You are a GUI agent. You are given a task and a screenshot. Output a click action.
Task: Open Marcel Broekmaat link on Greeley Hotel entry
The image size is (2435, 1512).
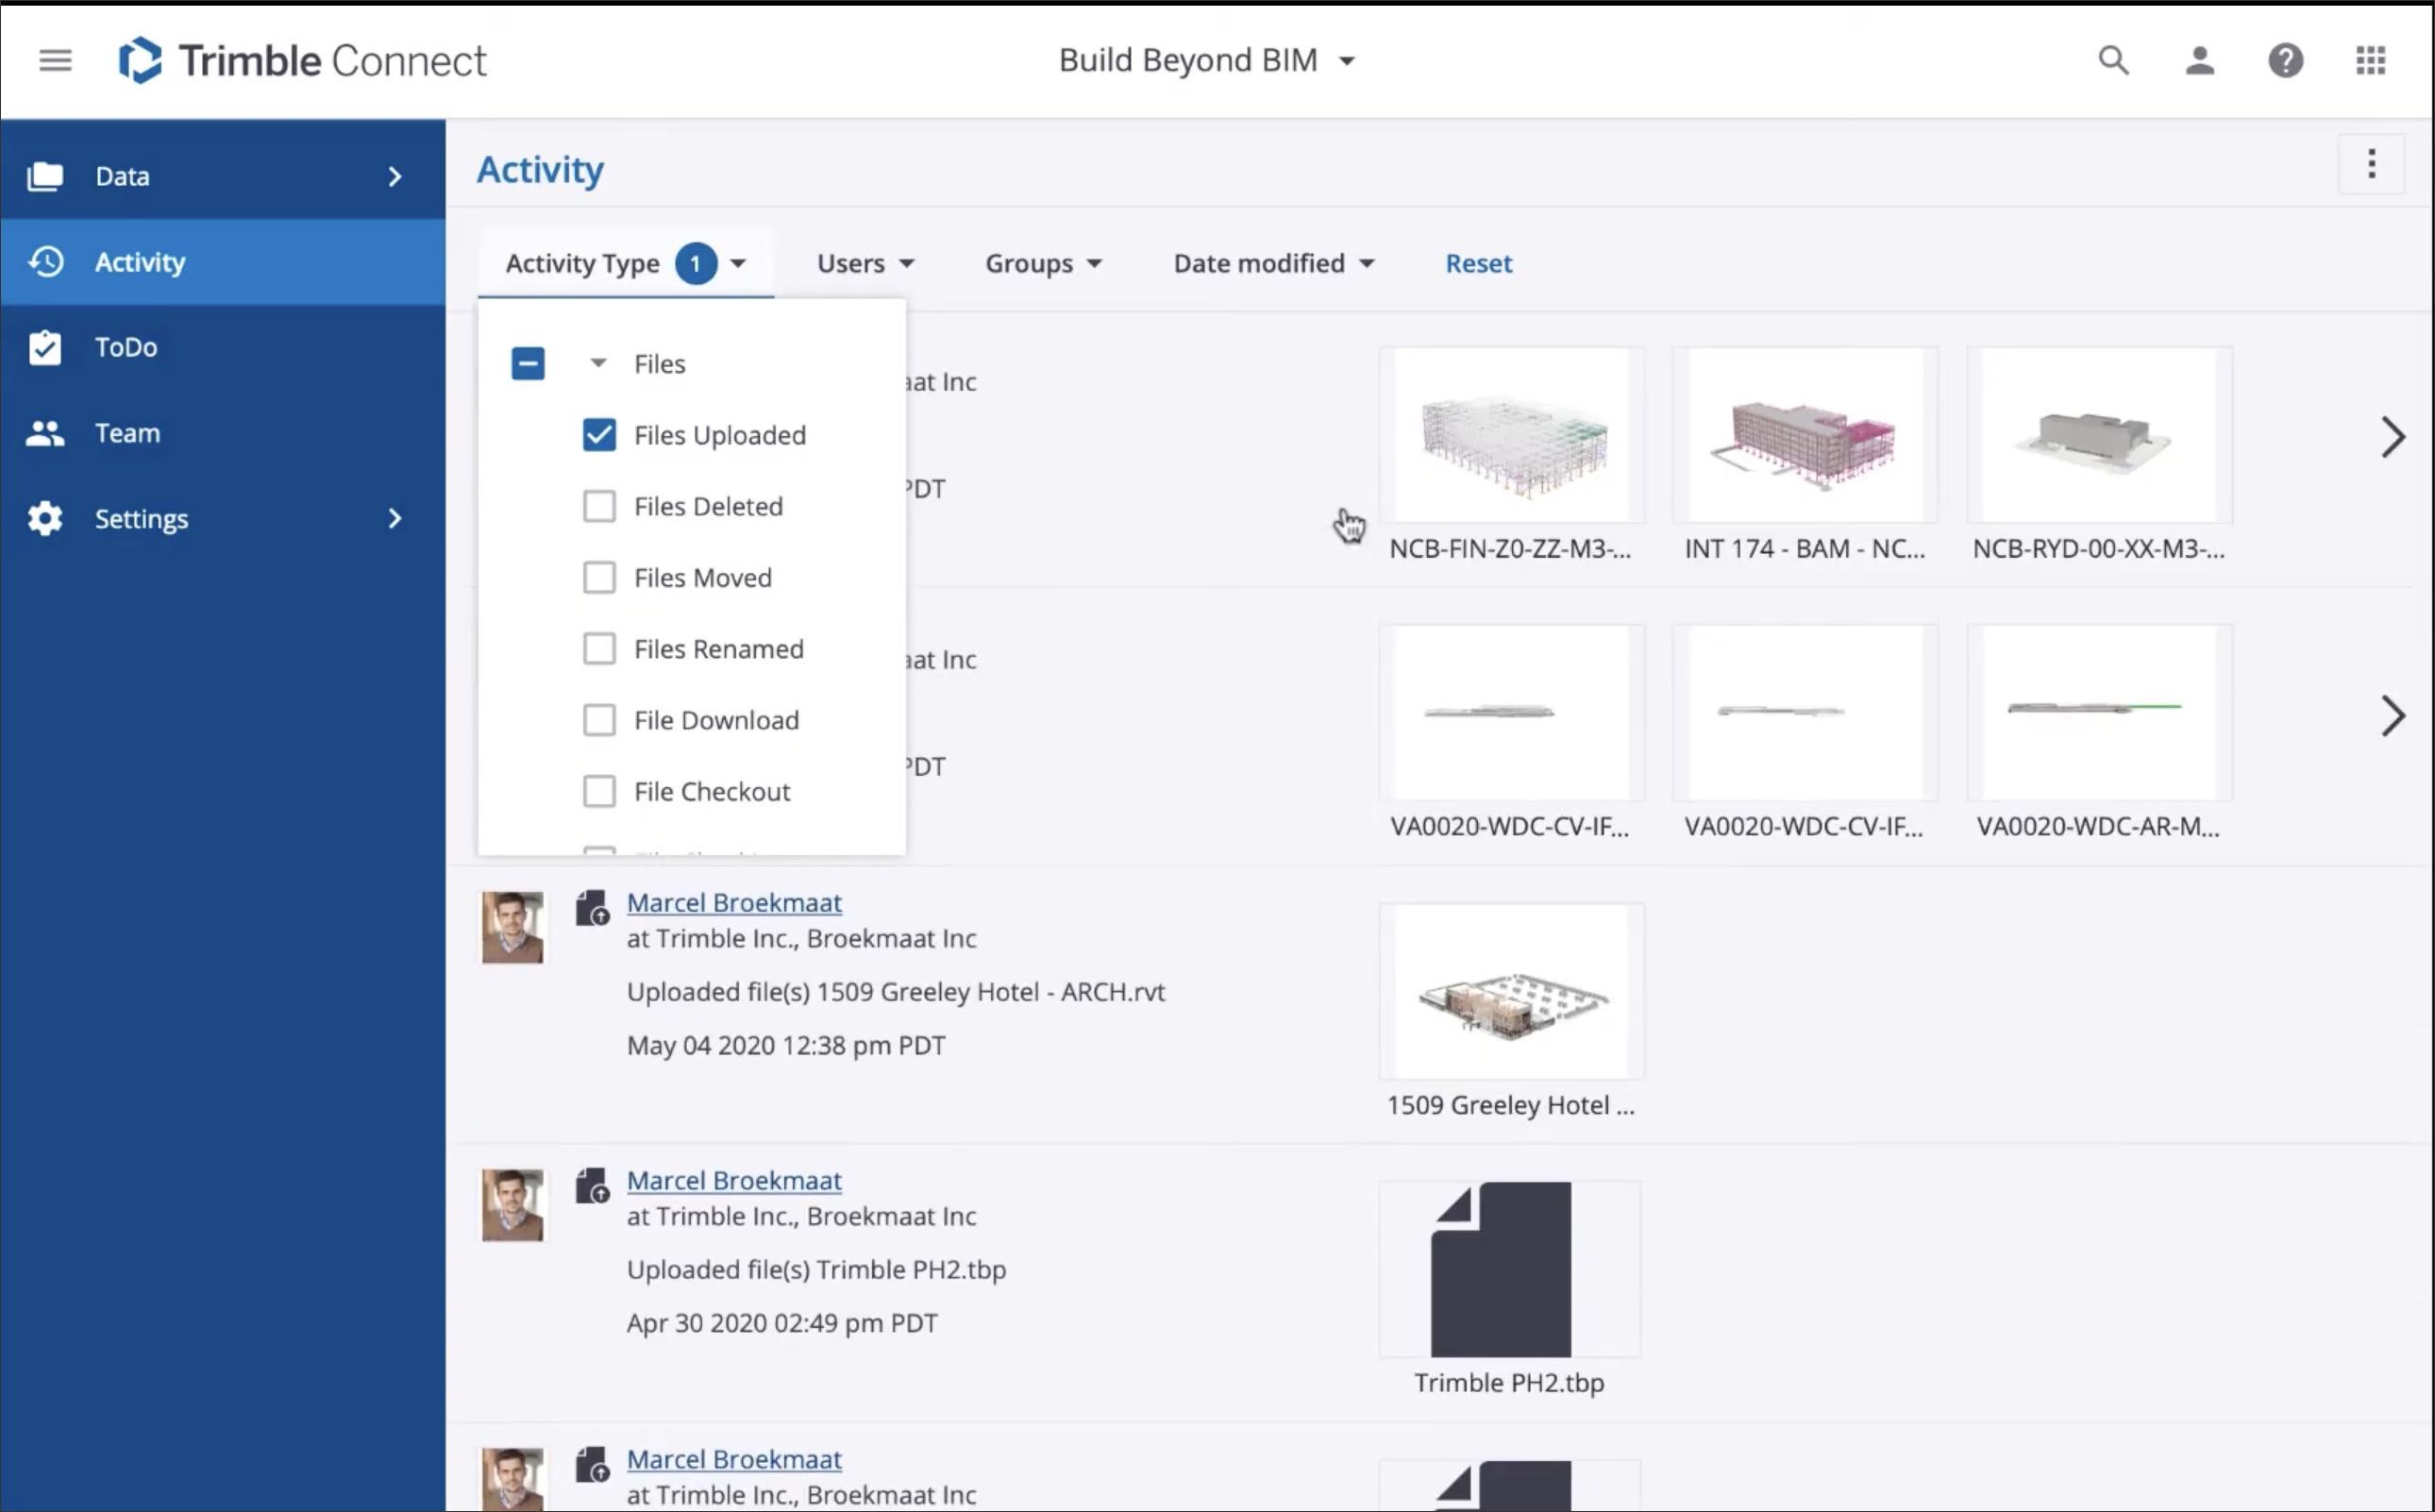tap(734, 903)
